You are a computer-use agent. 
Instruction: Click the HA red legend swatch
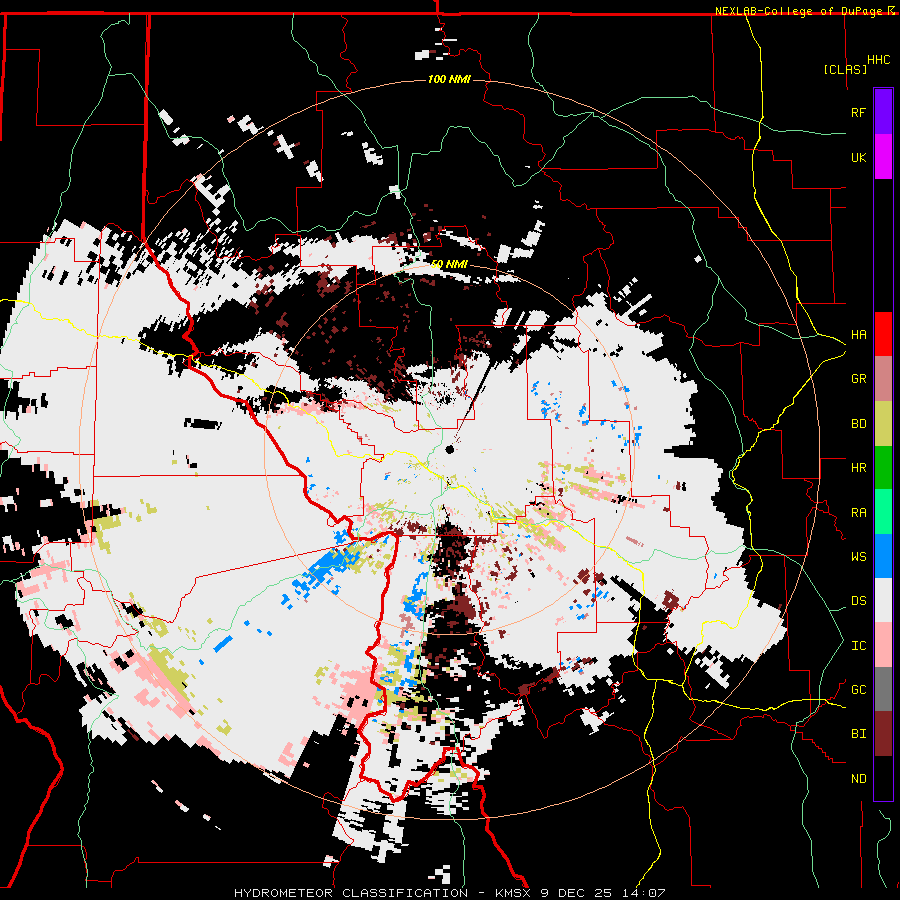coord(883,334)
